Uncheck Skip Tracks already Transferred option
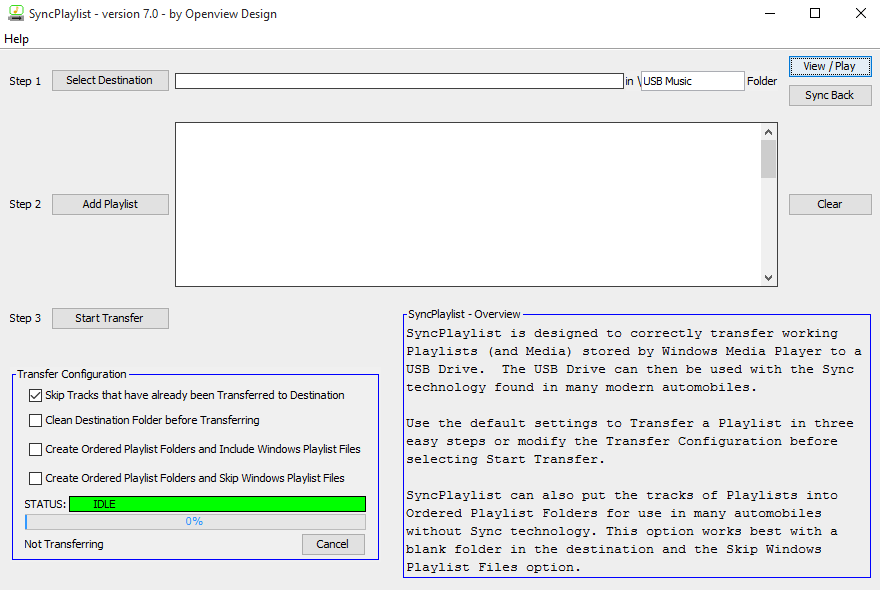880x590 pixels. 36,396
